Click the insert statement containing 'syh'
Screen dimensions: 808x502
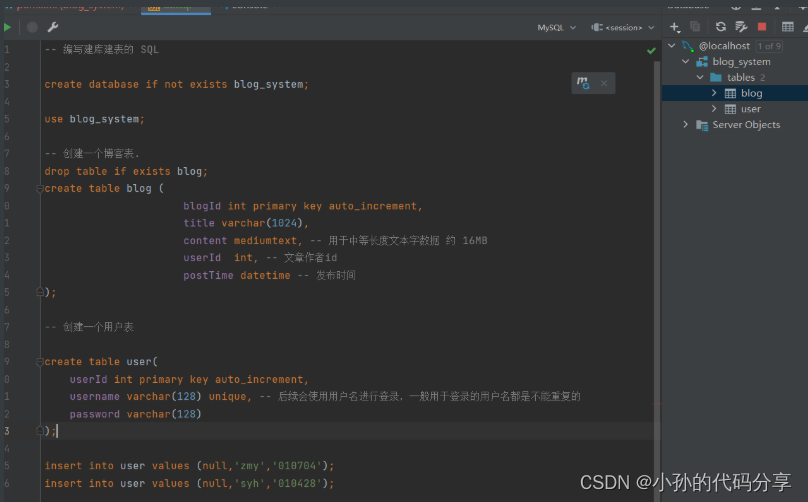189,483
